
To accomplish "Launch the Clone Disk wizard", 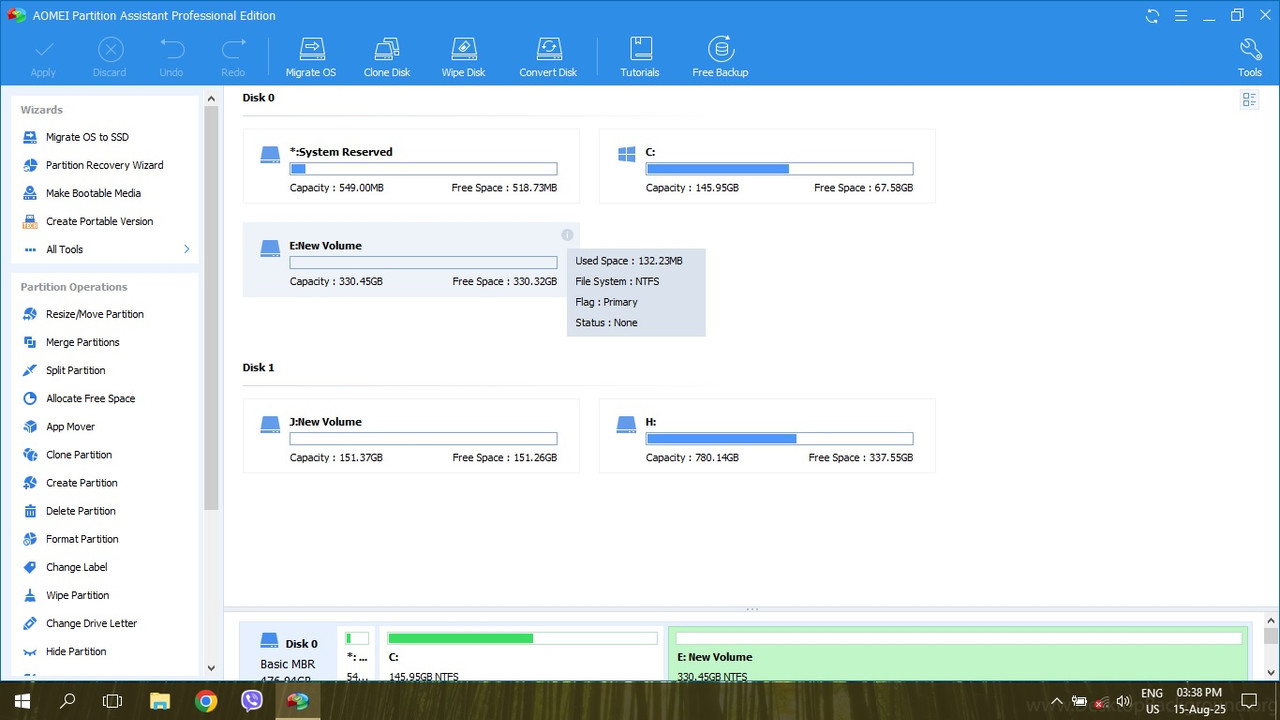I will point(387,57).
